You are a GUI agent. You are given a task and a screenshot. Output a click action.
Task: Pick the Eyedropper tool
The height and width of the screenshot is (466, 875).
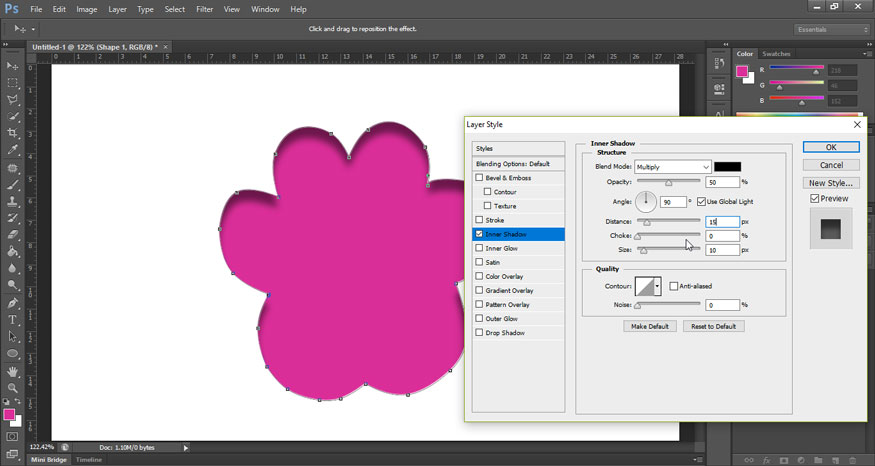[x=13, y=150]
